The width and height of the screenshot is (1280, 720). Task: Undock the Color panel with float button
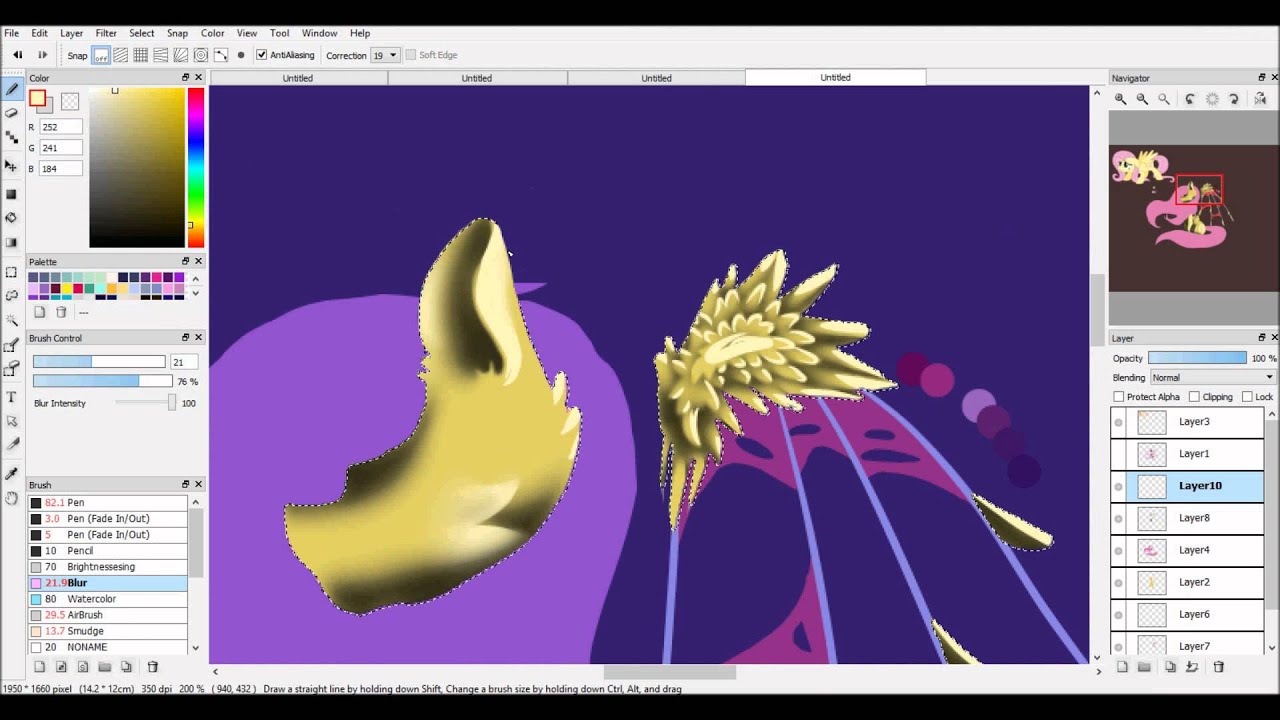pos(185,78)
